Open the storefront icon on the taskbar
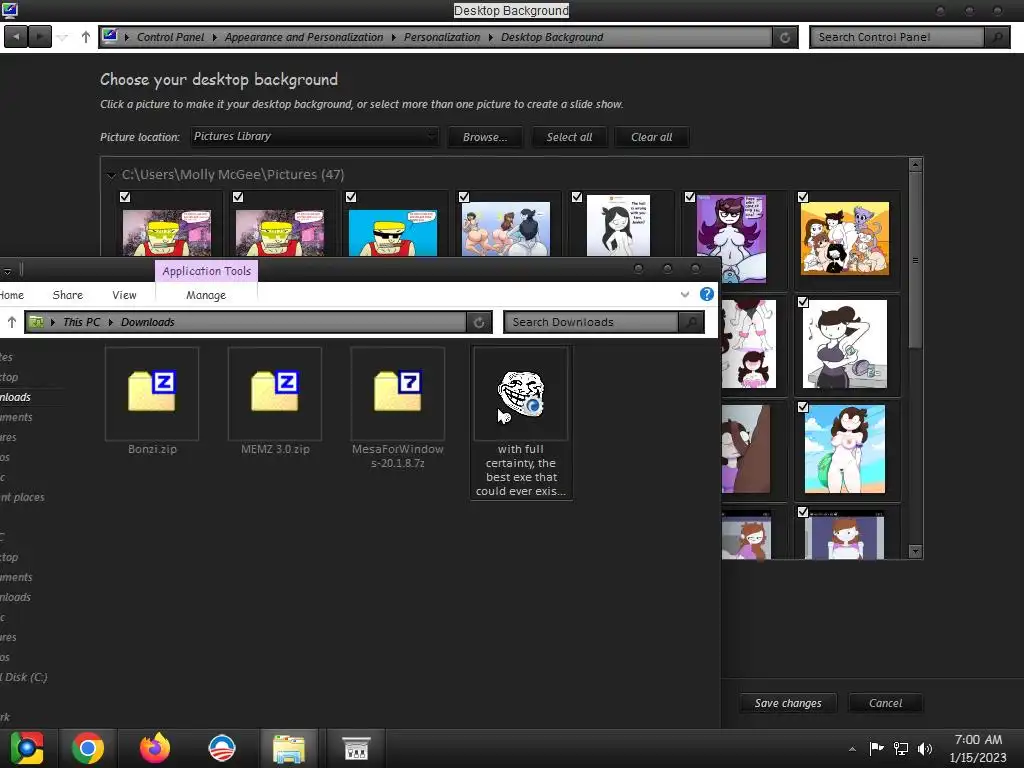 (x=356, y=748)
